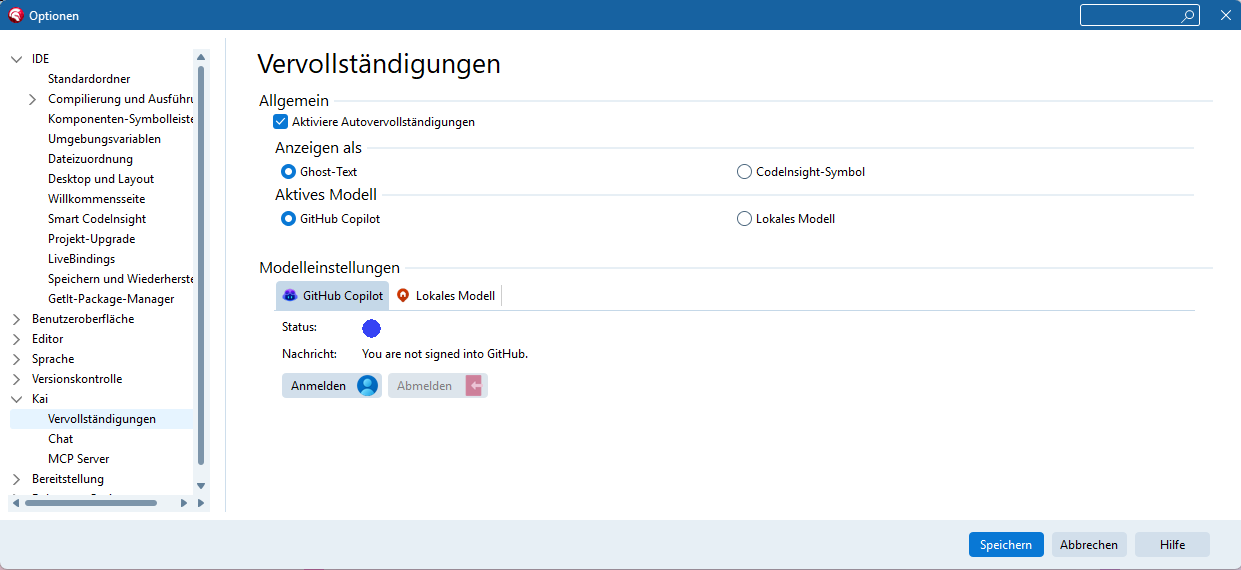
Task: Open Desktop und Layout settings
Action: tap(101, 179)
